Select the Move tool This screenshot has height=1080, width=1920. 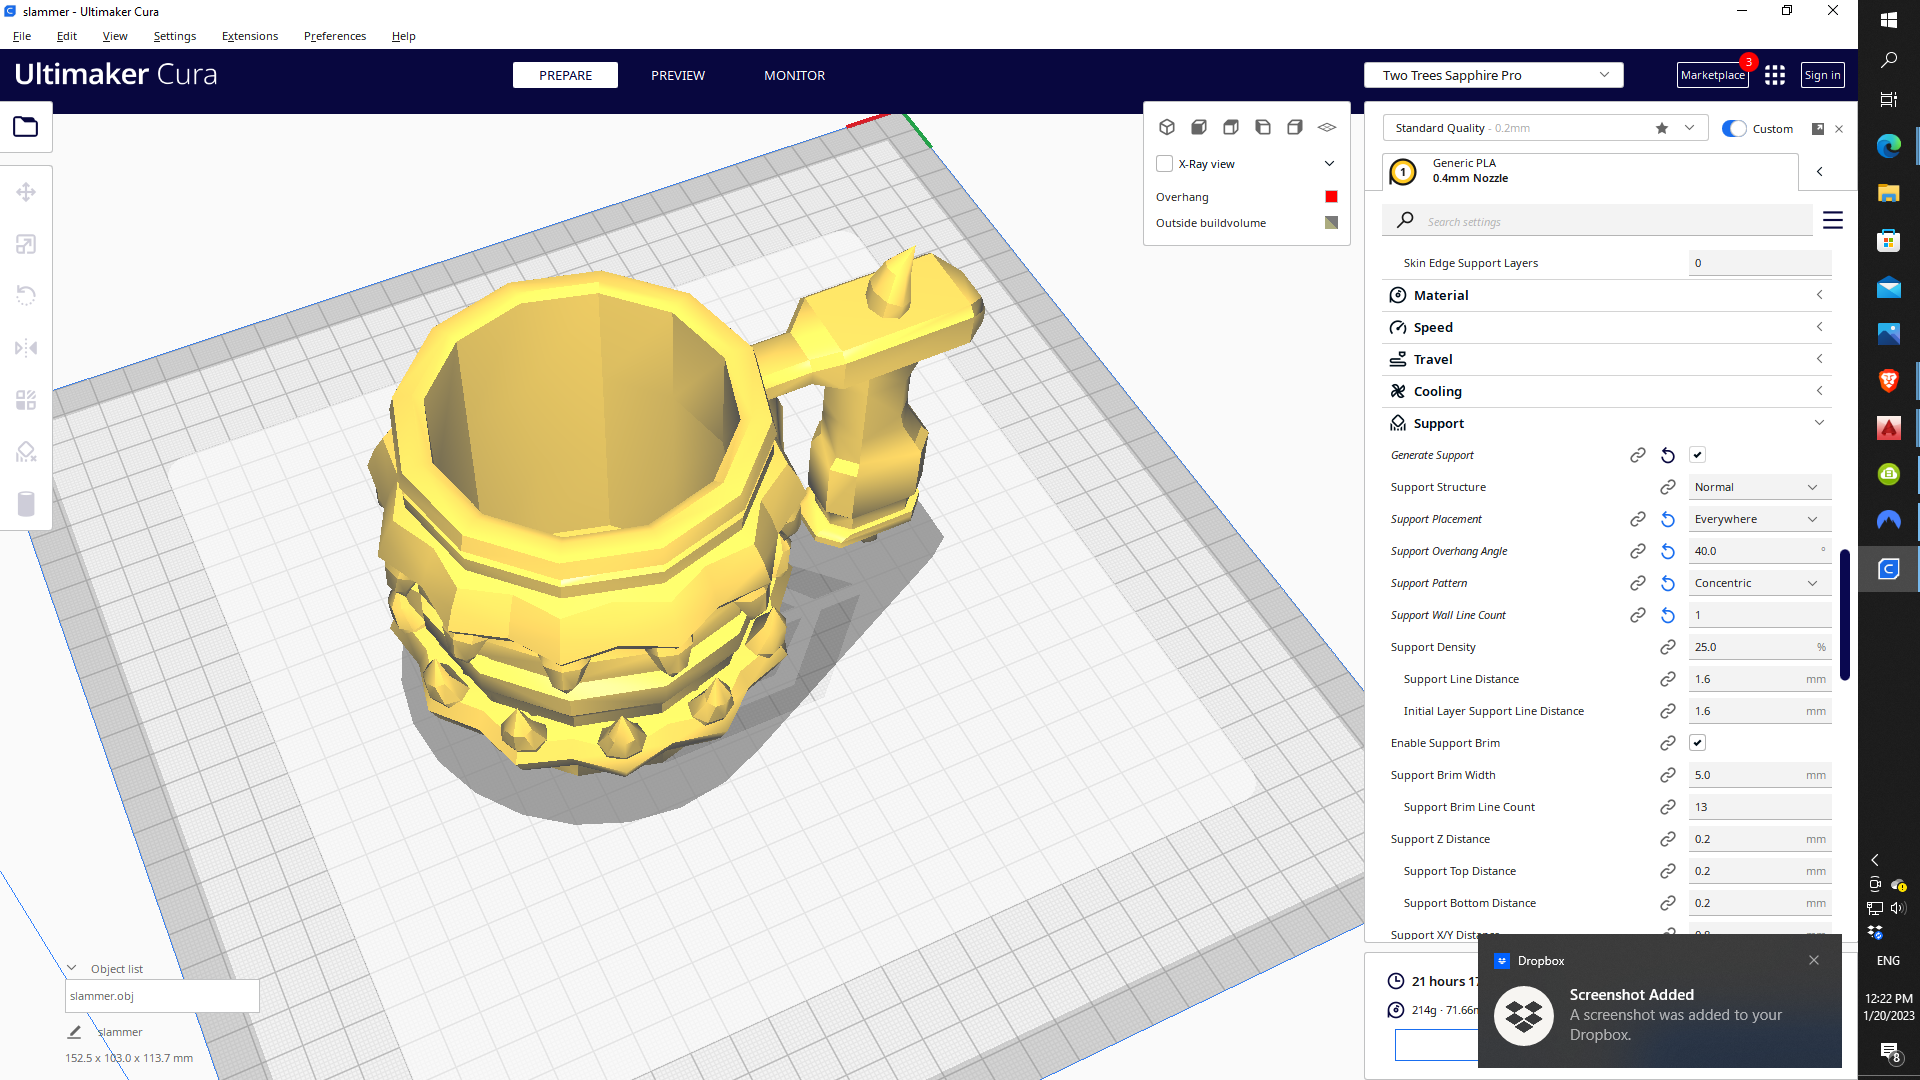(x=26, y=192)
